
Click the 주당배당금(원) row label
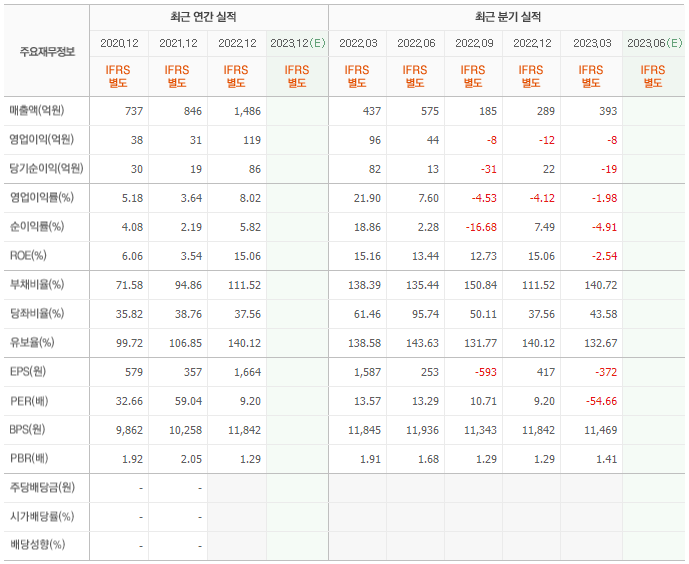point(42,487)
